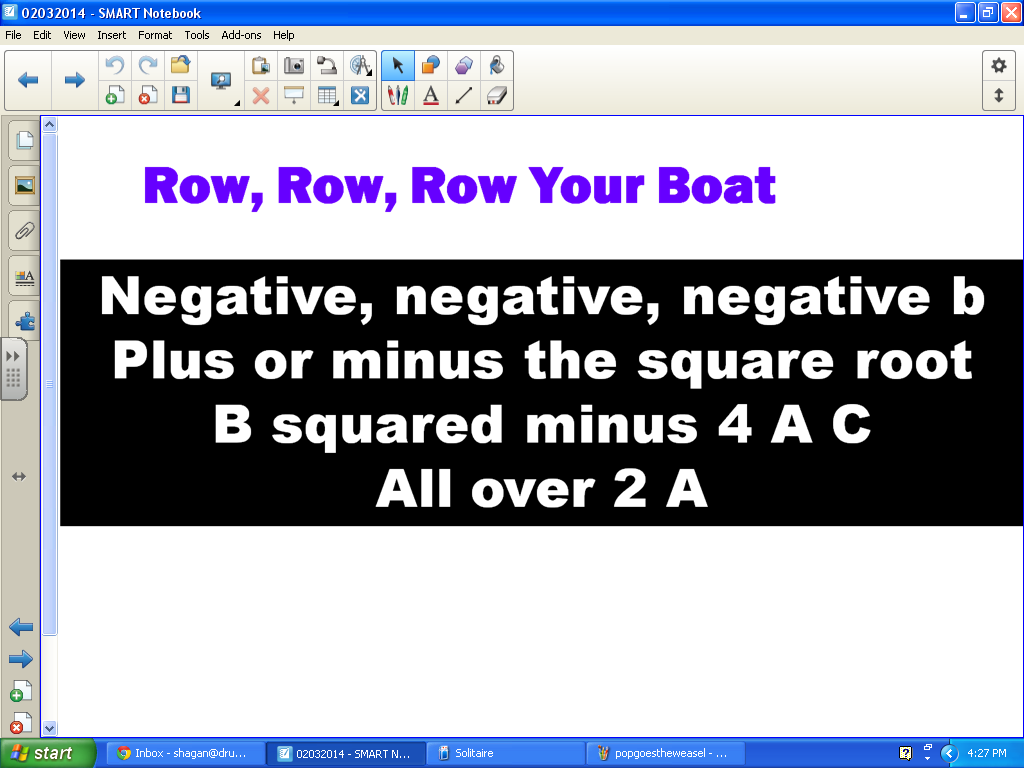The width and height of the screenshot is (1024, 768).
Task: Click the 4:27 PM clock
Action: [987, 754]
